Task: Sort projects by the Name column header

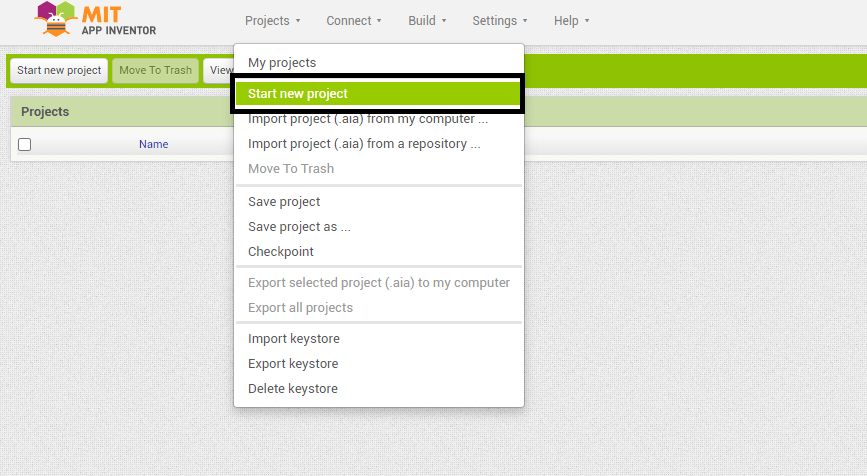Action: pos(153,144)
